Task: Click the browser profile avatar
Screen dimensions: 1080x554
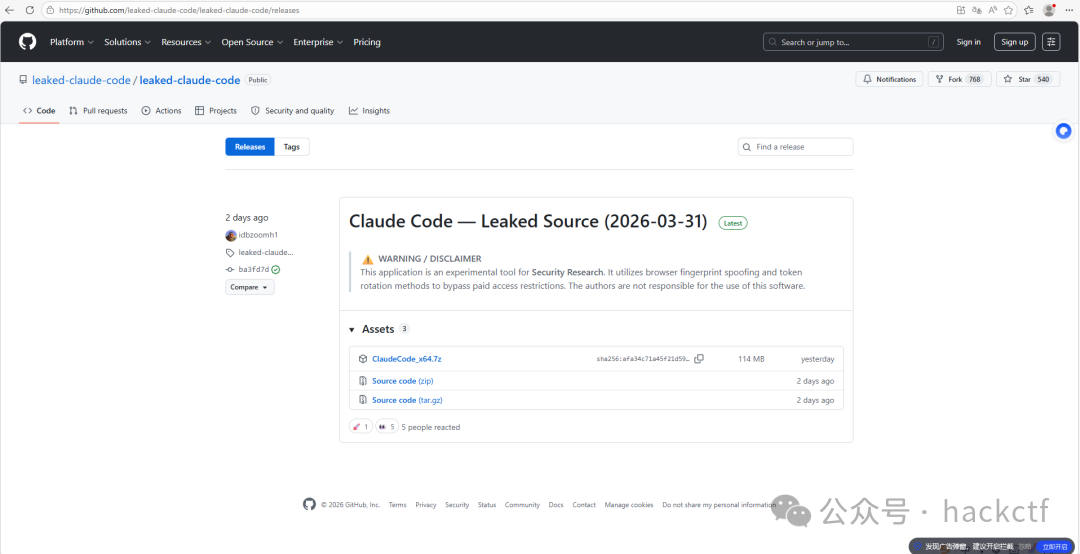Action: coord(1049,10)
